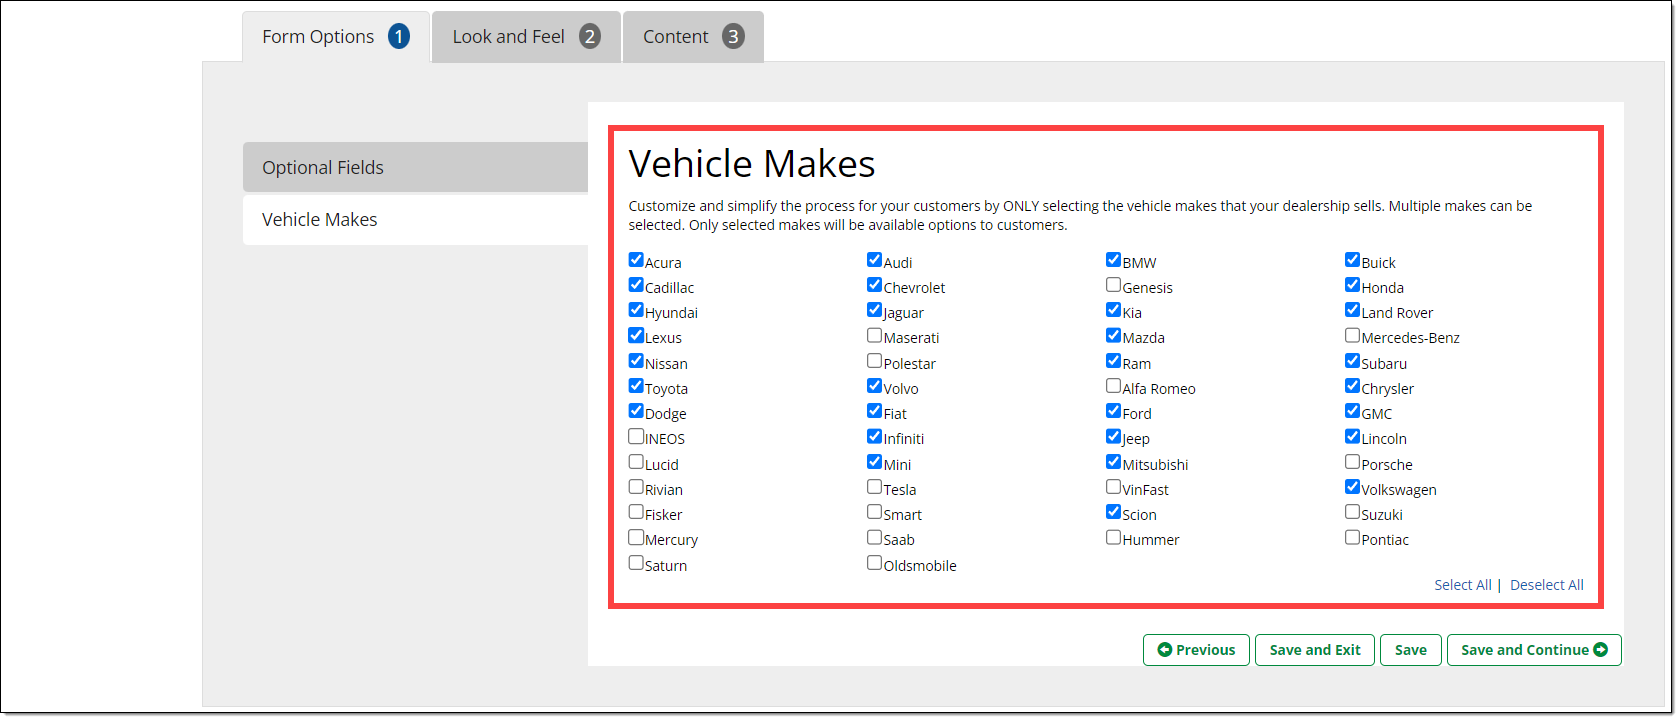1679x720 pixels.
Task: Open Optional Fields in the sidebar
Action: tap(415, 167)
